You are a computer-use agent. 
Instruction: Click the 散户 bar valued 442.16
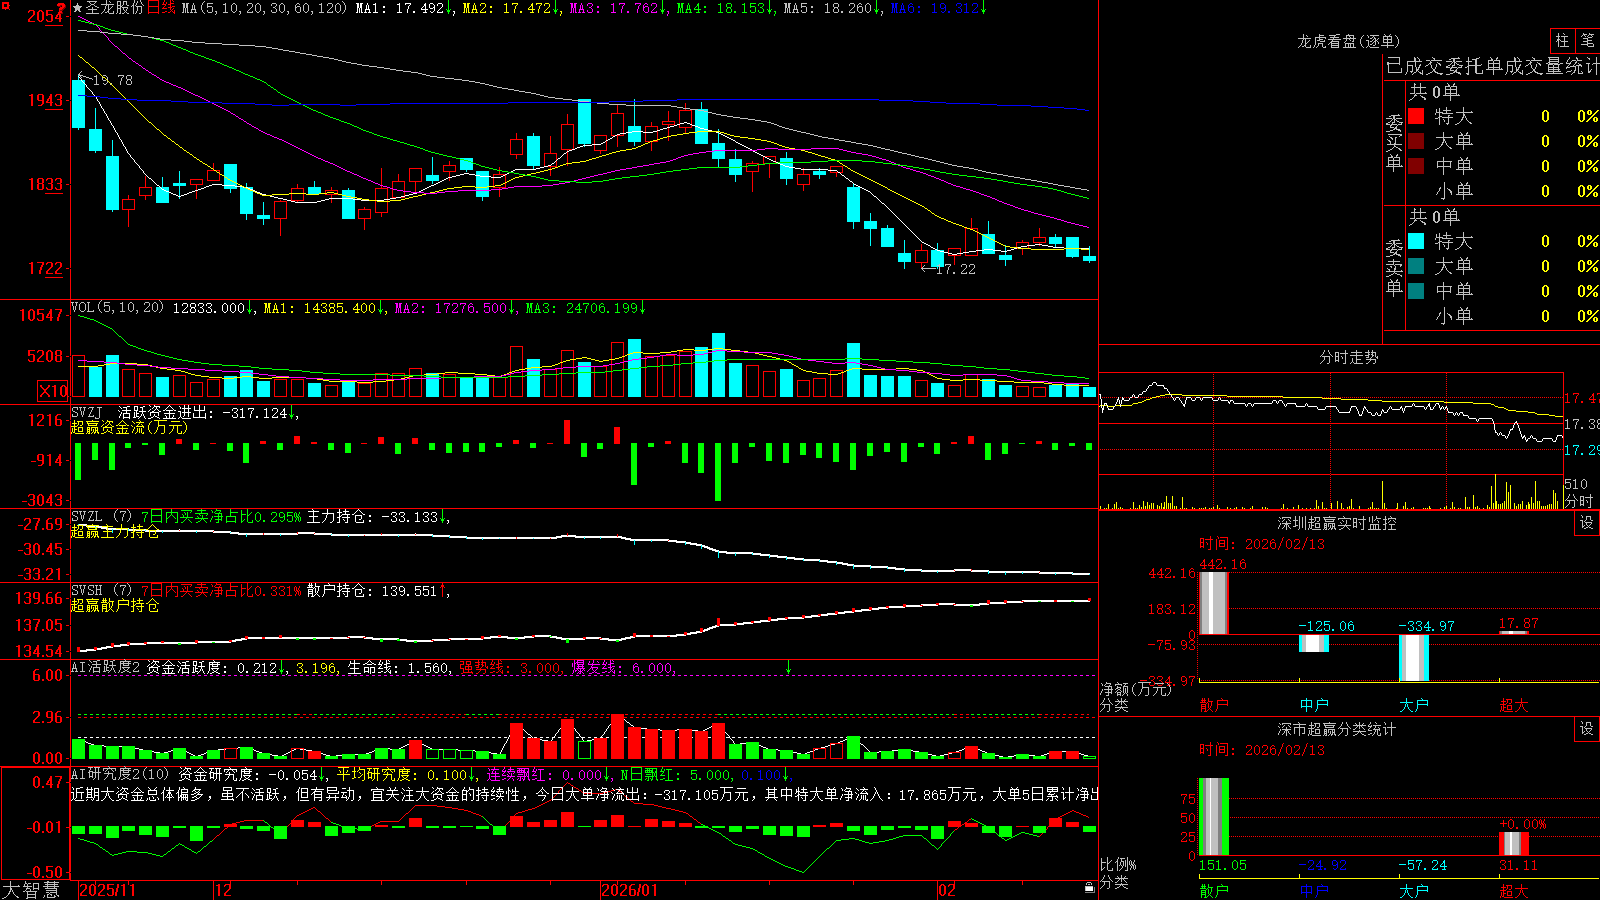[1214, 603]
